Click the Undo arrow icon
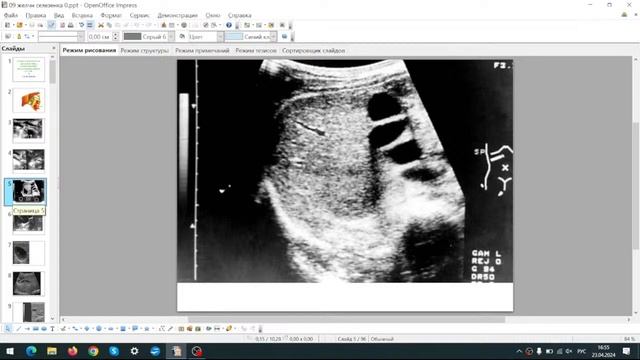This screenshot has width=640, height=360. (82, 25)
